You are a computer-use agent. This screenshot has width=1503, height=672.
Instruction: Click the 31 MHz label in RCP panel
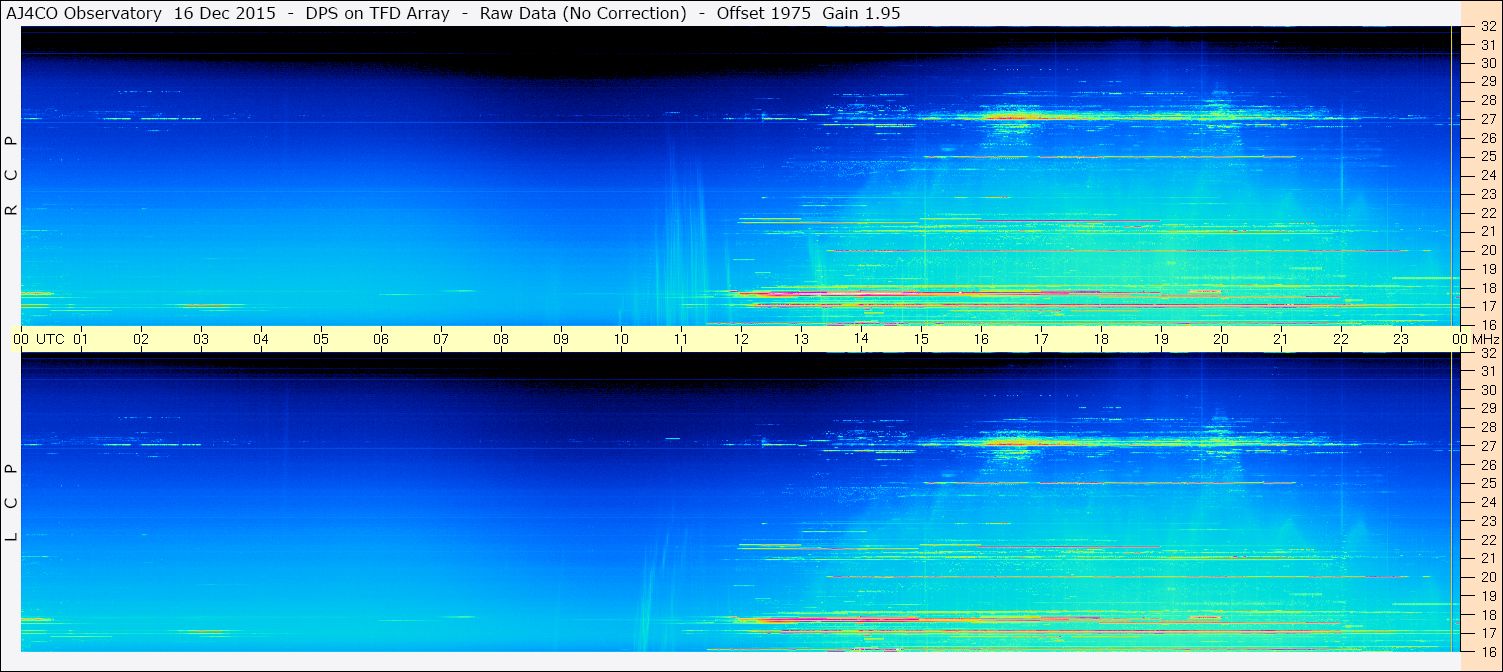1488,45
